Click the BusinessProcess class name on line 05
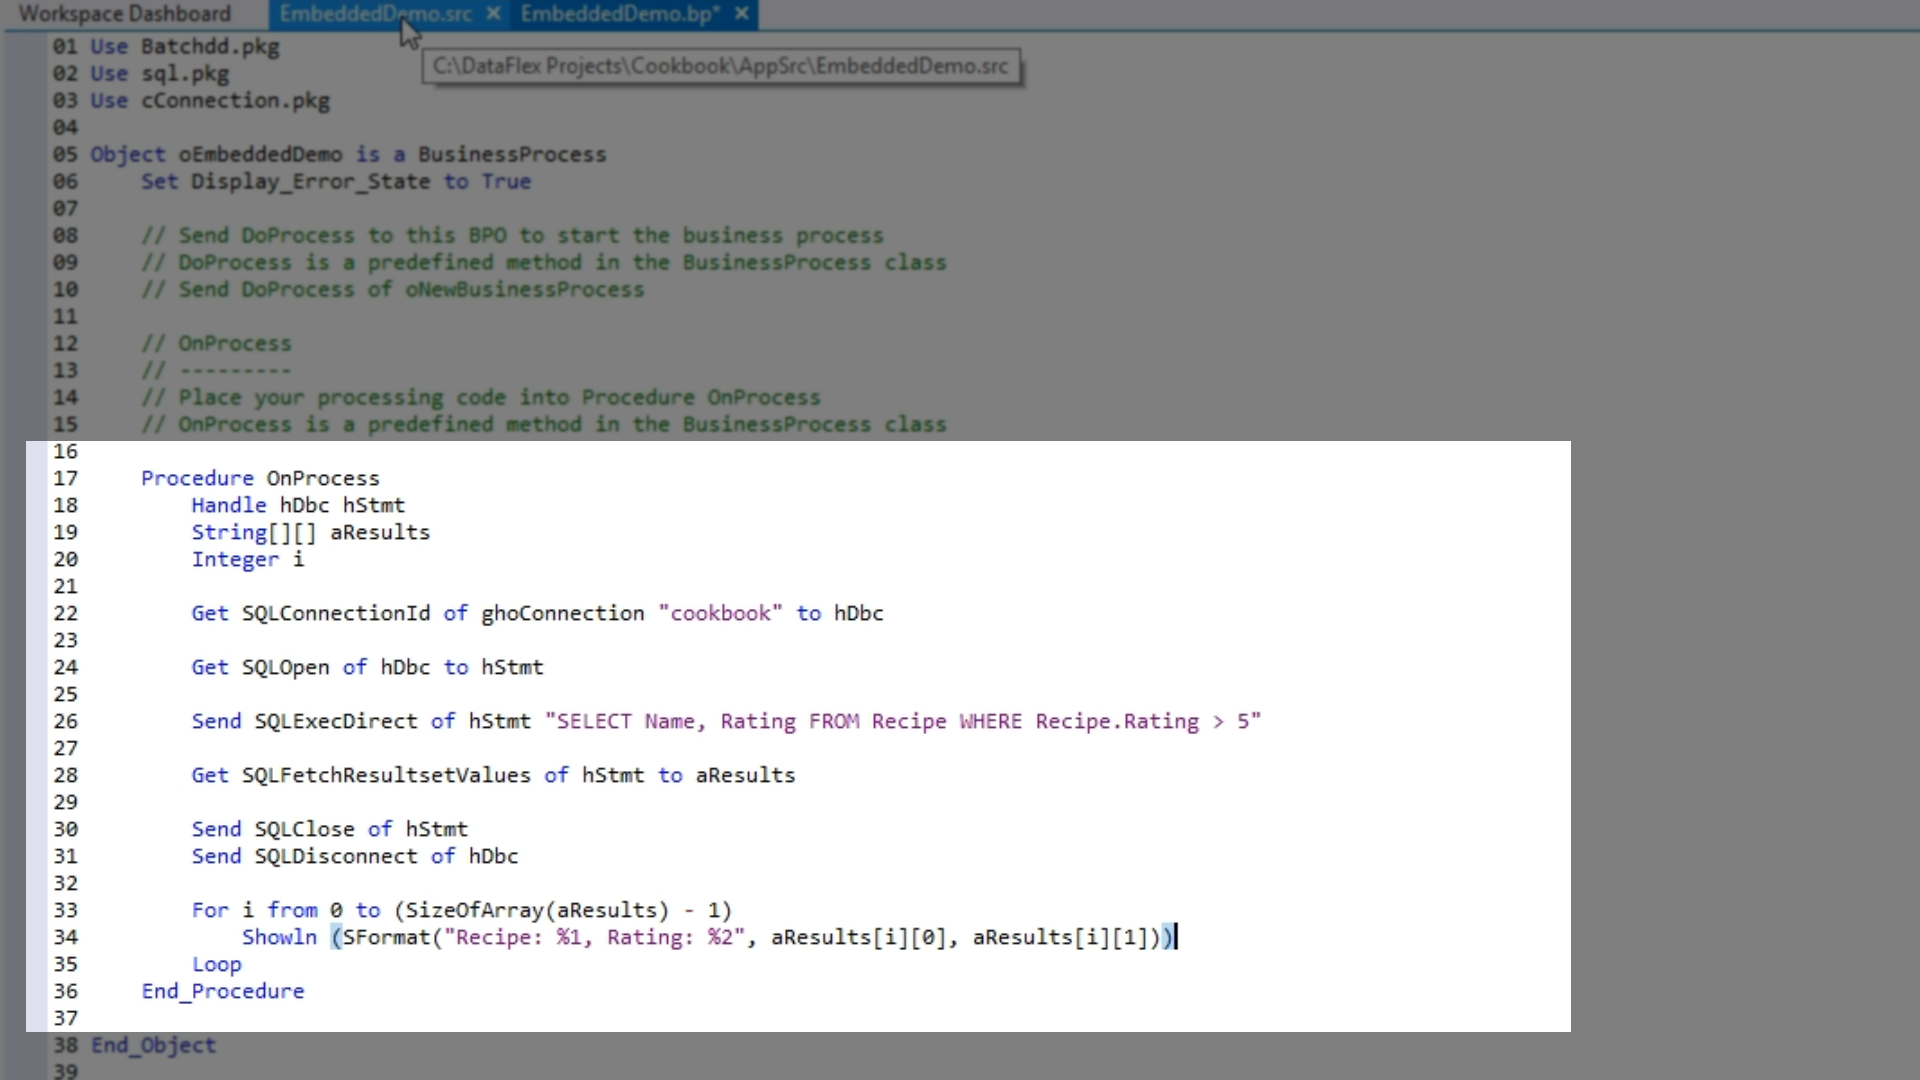1920x1080 pixels. 512,154
